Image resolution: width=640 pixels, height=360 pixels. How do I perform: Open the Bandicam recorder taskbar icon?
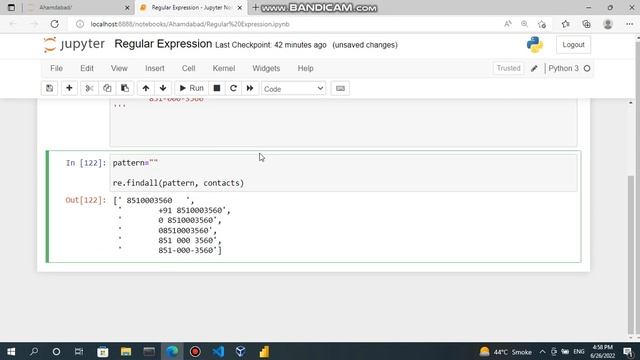(x=195, y=351)
